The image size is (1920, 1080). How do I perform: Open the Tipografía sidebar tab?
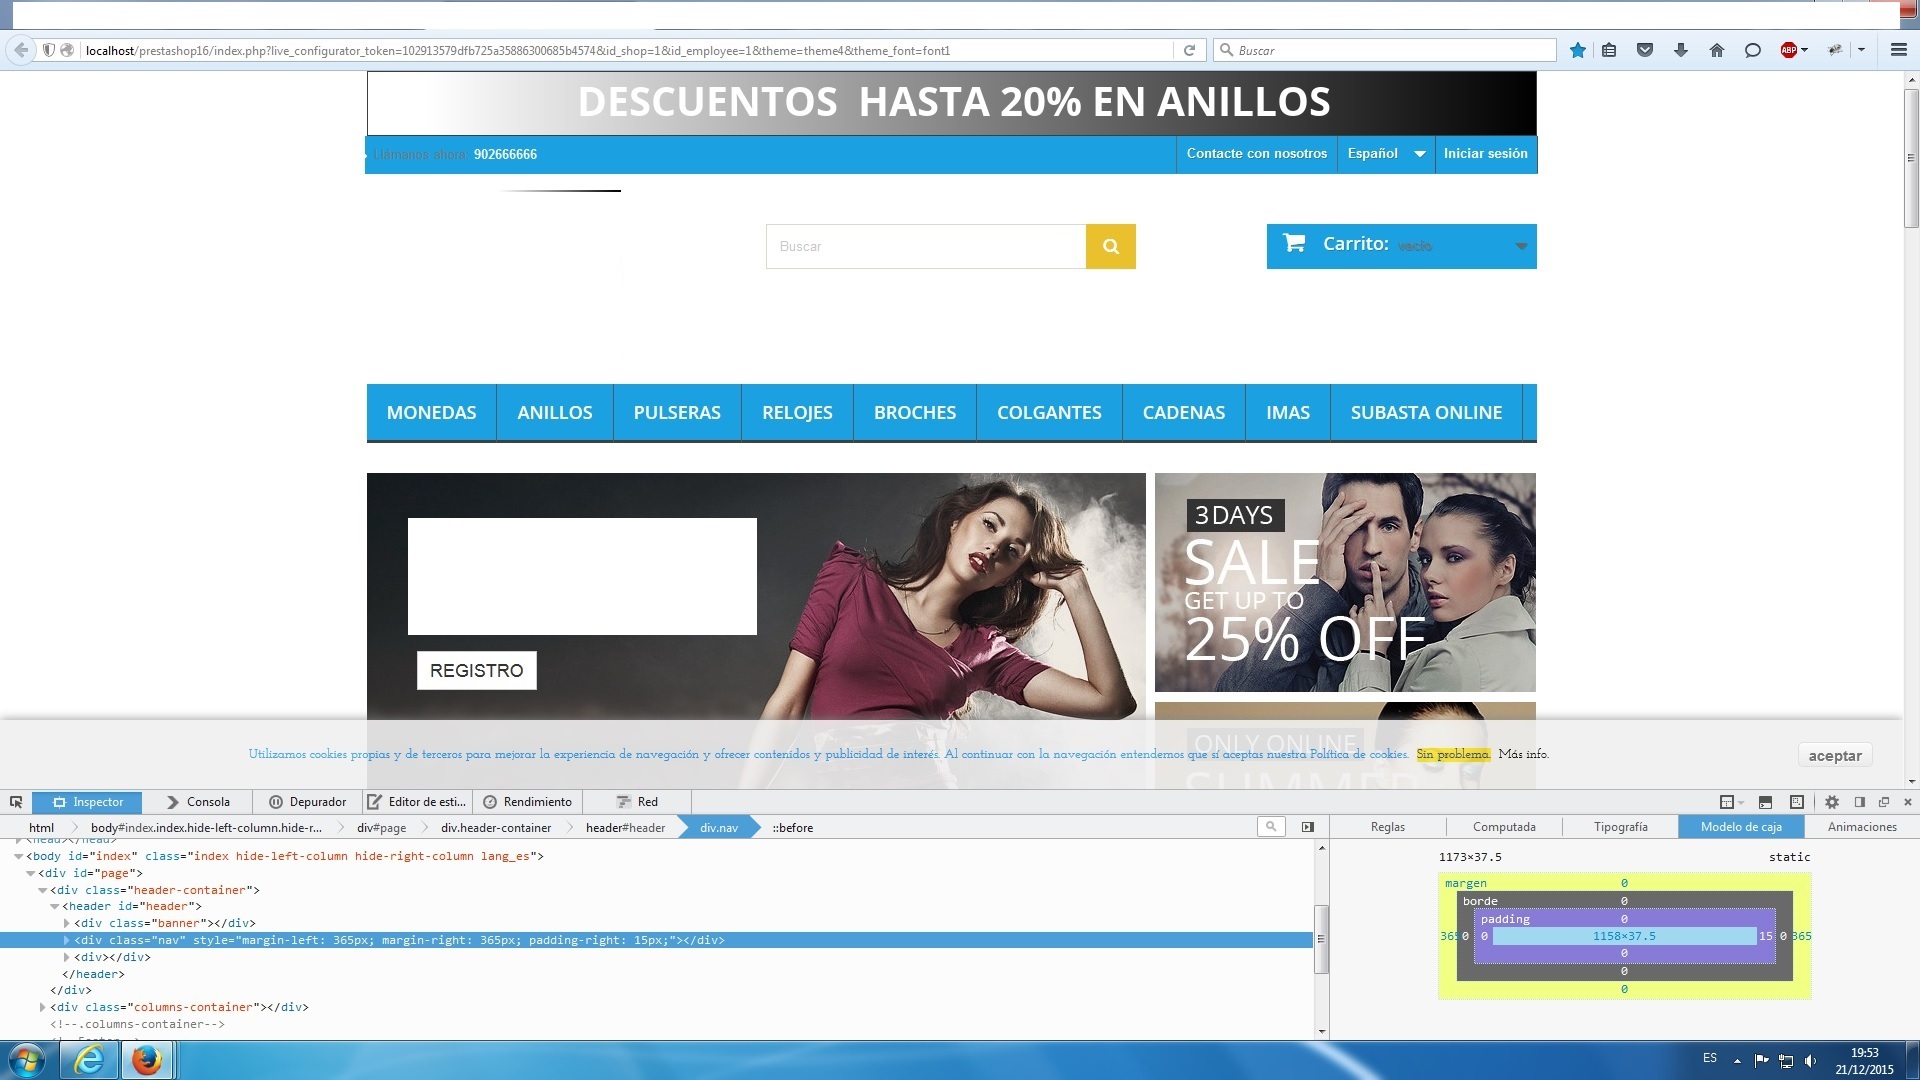click(x=1621, y=827)
